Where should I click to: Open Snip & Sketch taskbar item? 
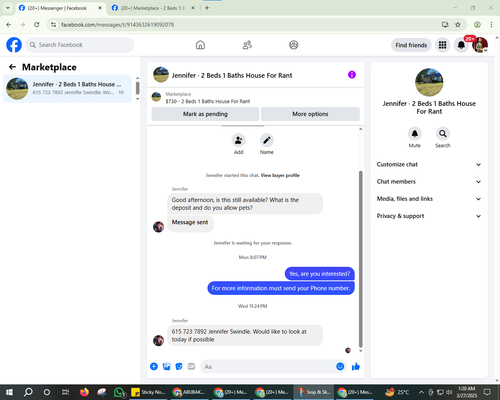tap(314, 392)
